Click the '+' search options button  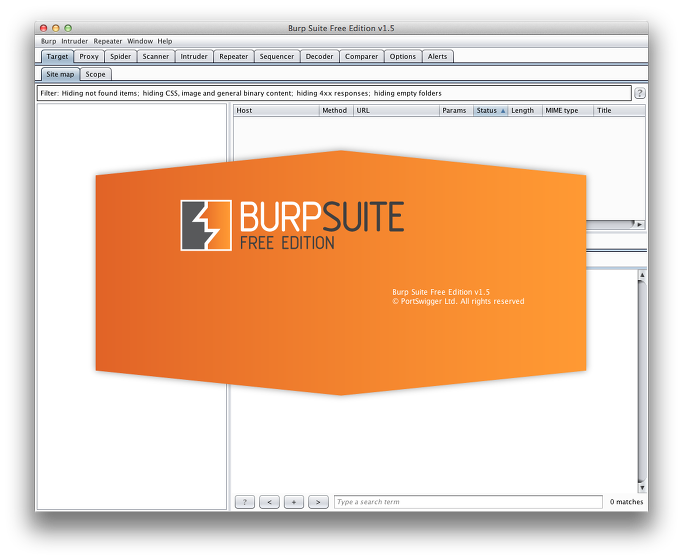tap(294, 502)
